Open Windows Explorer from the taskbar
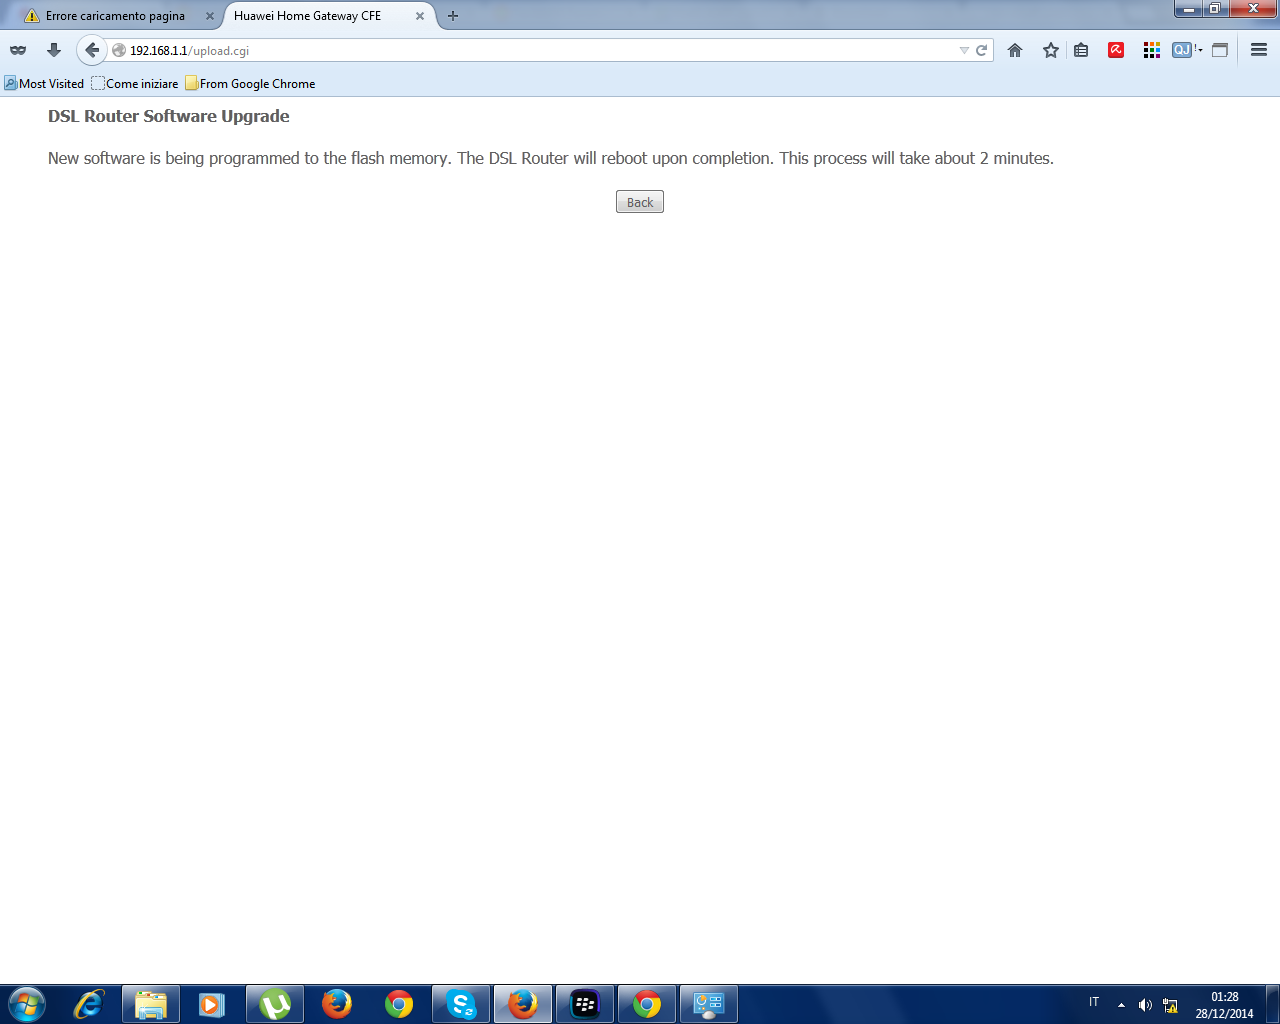 (151, 1004)
